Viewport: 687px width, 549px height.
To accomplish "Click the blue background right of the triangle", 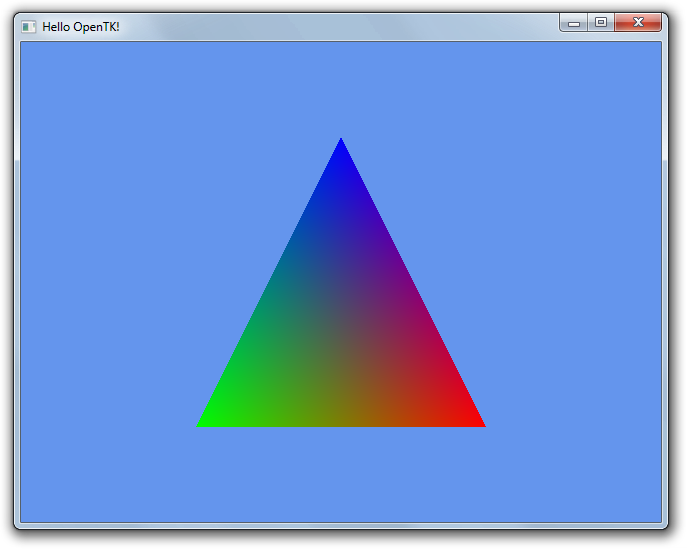I will pyautogui.click(x=570, y=280).
